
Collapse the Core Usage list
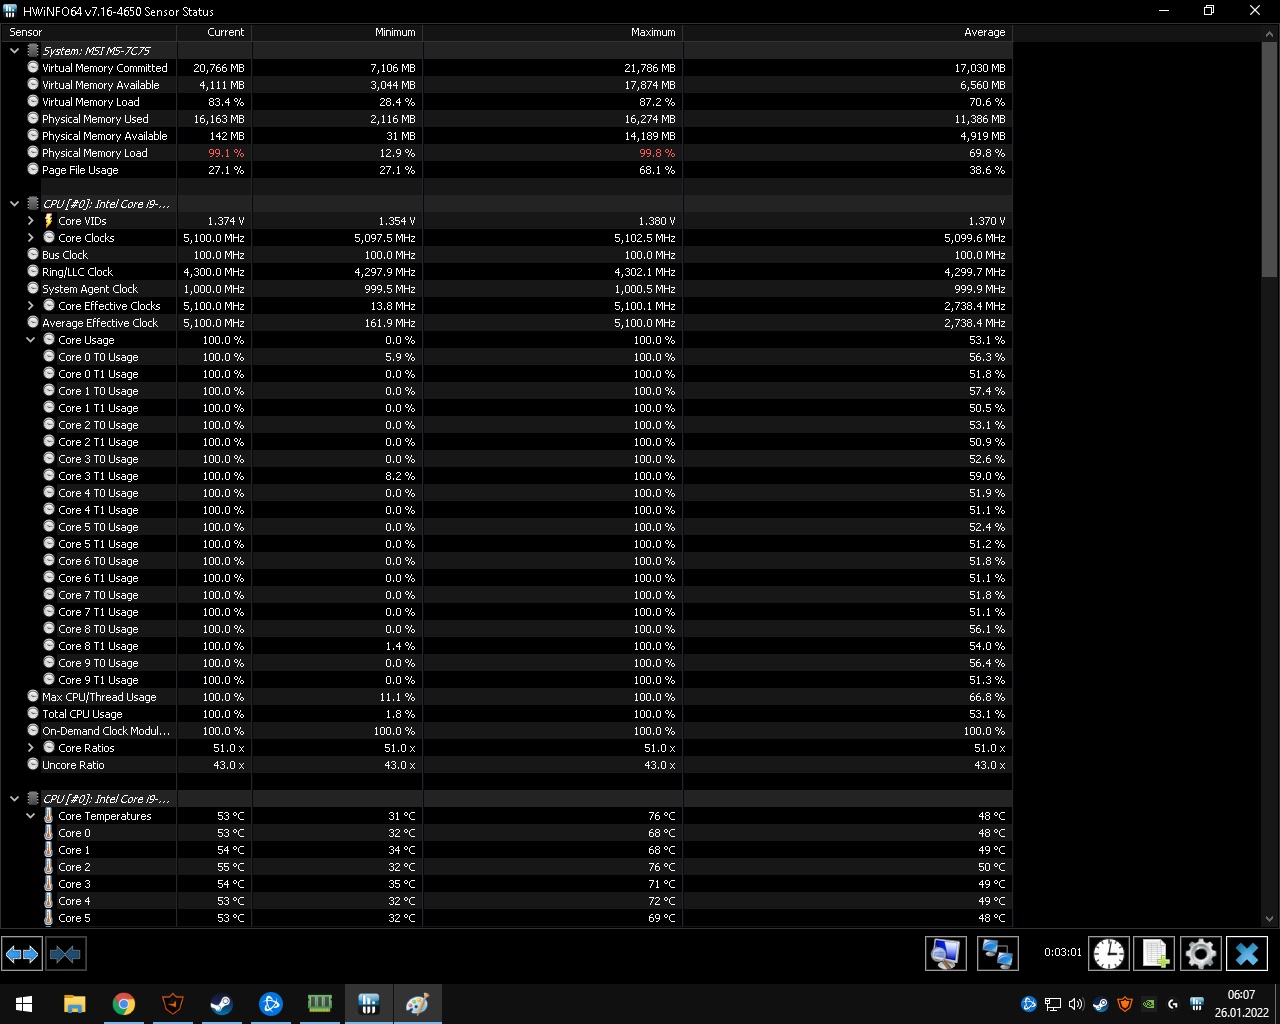tap(31, 340)
